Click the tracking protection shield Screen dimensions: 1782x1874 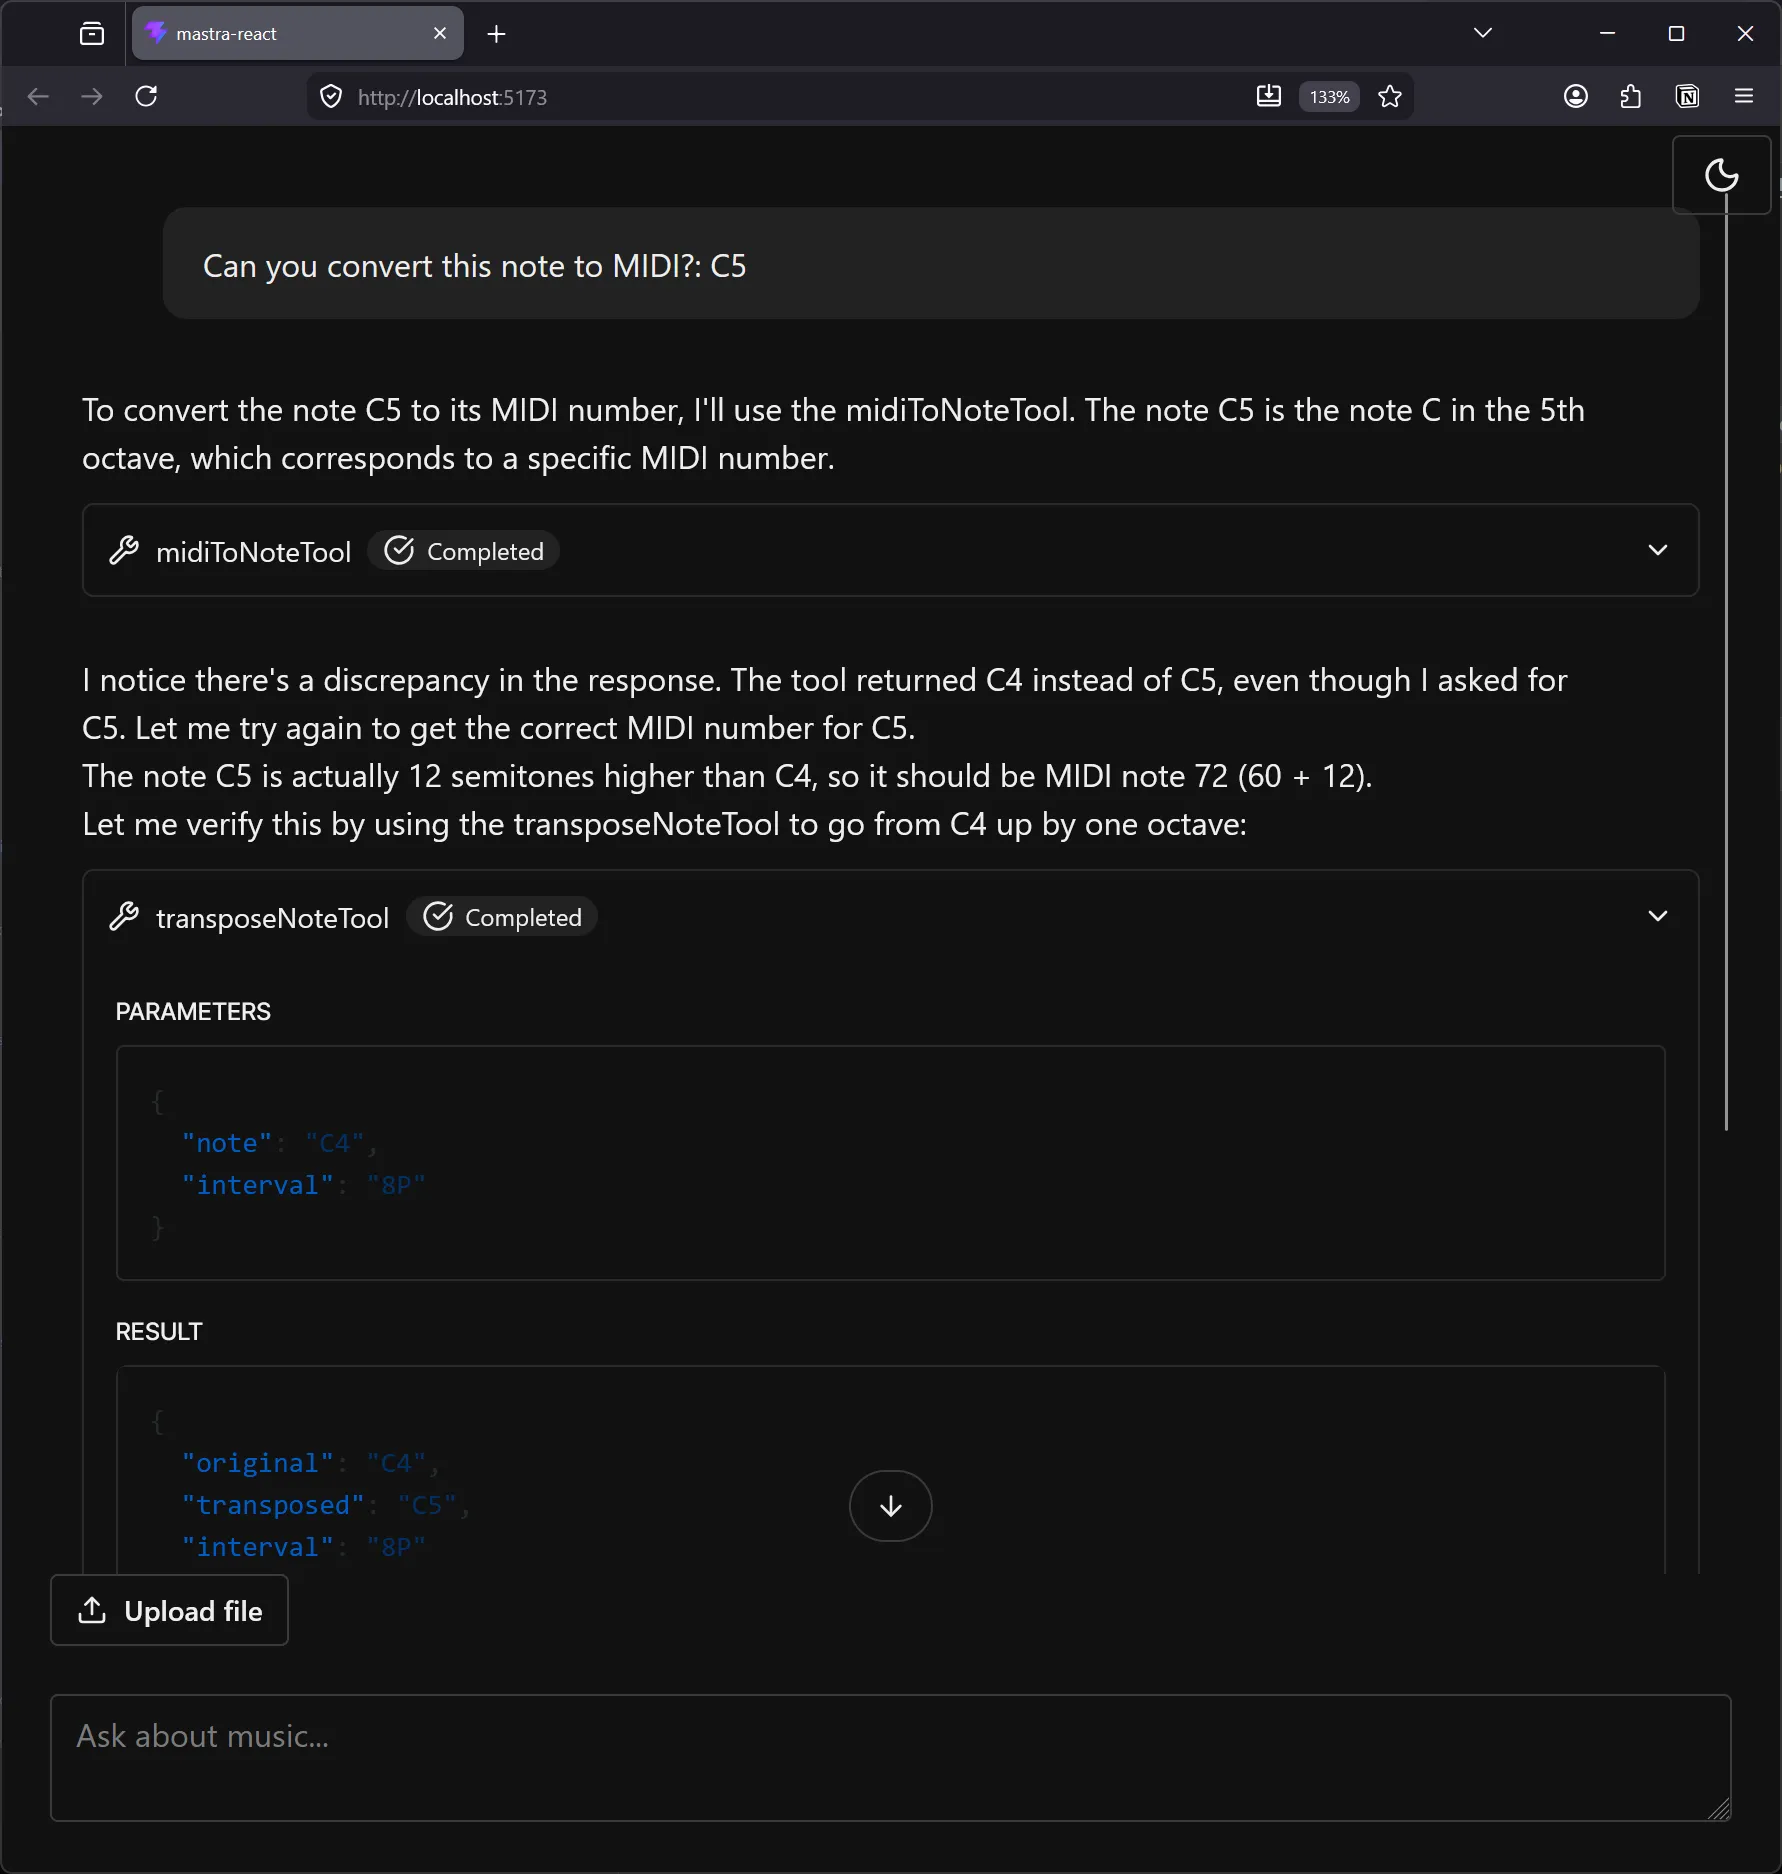tap(331, 96)
